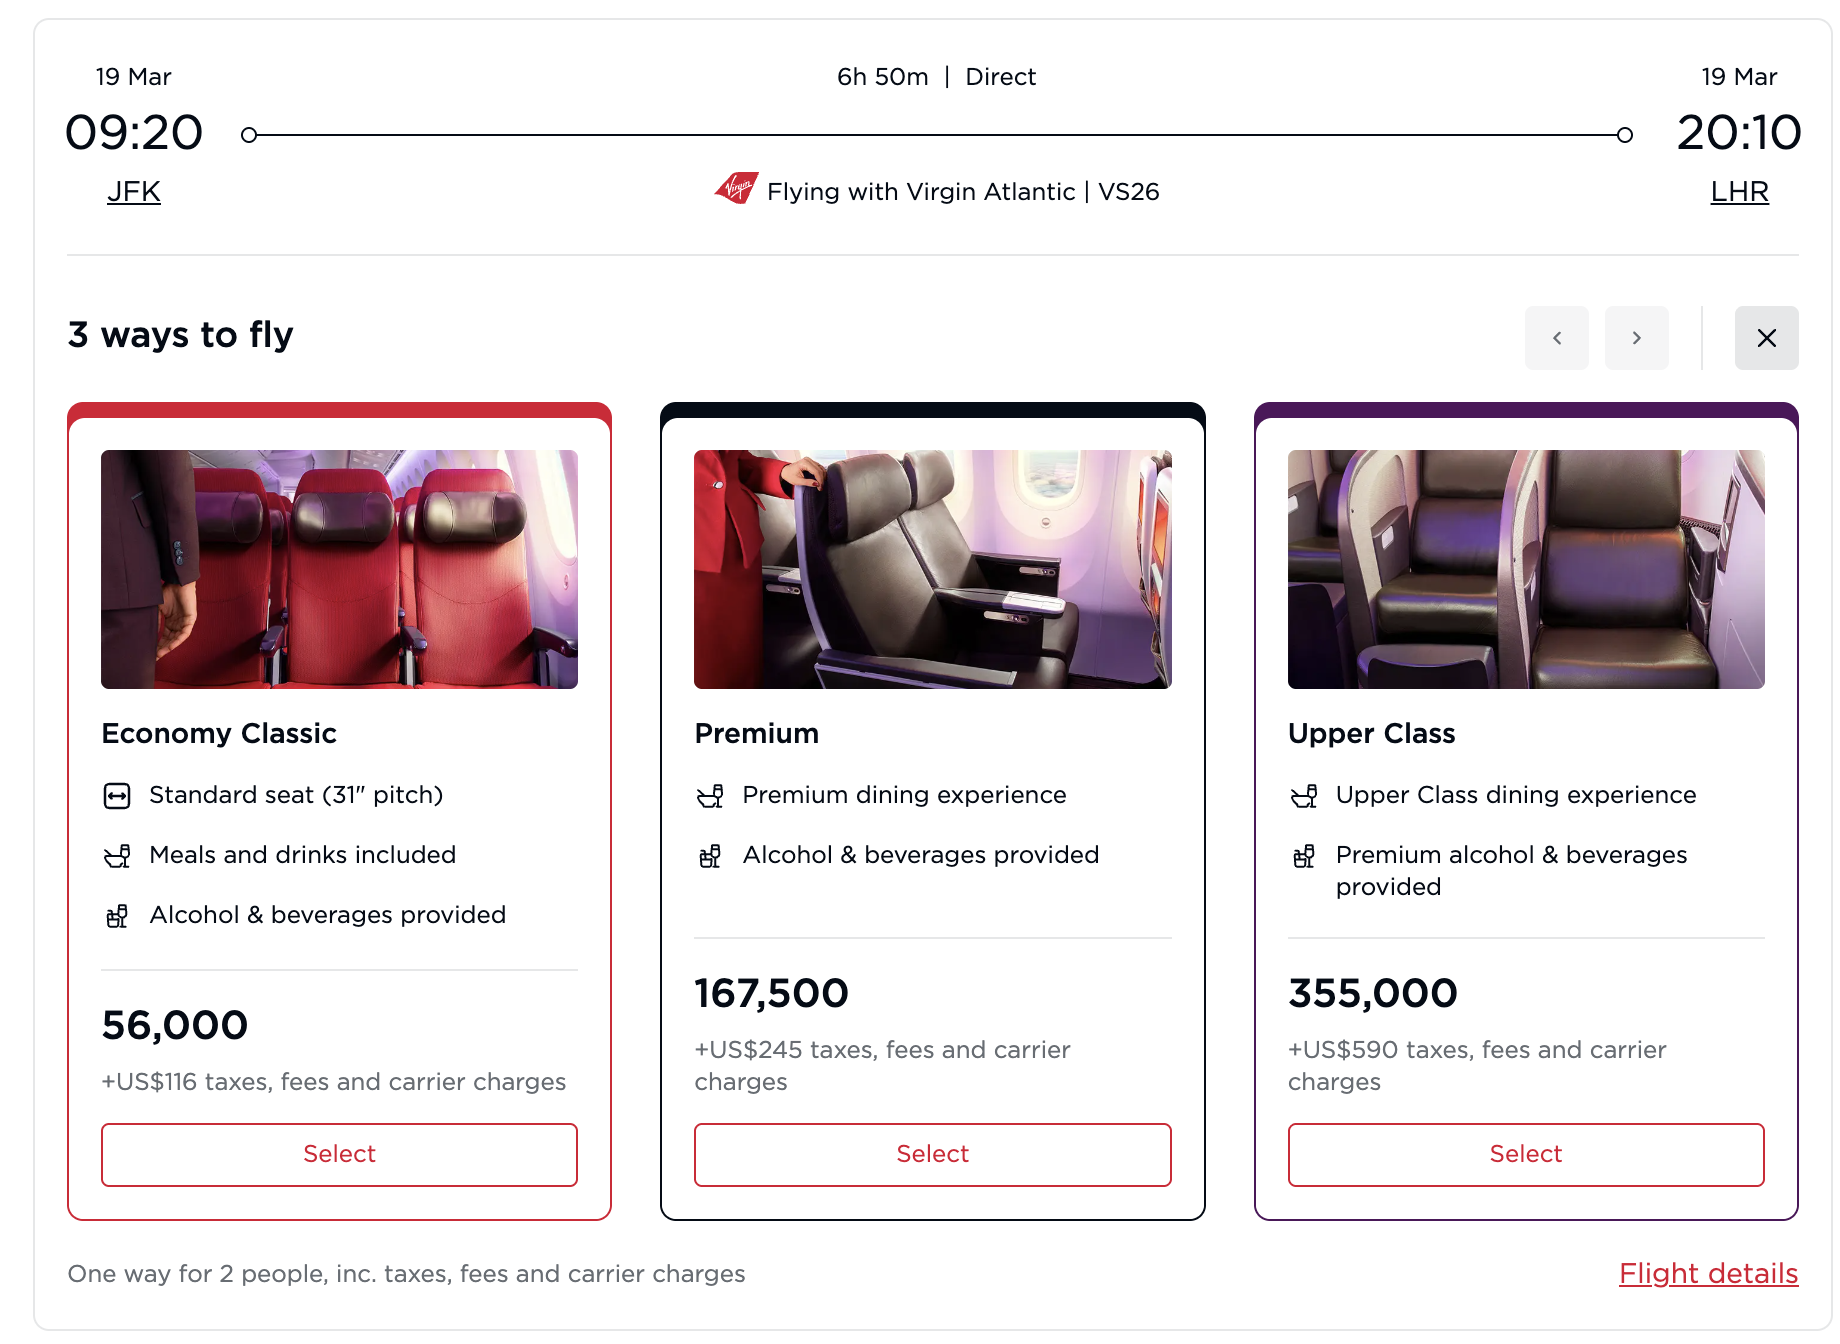Click the Economy Classic cabin photo
Viewport: 1840px width, 1344px height.
(x=339, y=568)
